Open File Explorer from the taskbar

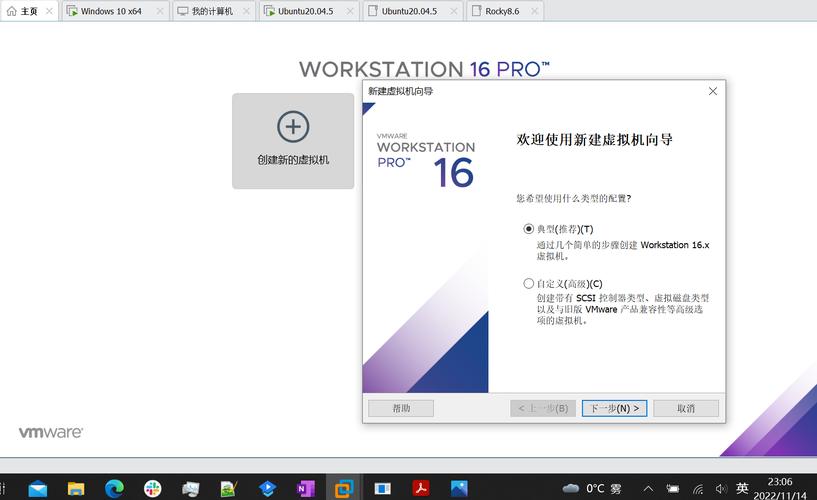(76, 489)
